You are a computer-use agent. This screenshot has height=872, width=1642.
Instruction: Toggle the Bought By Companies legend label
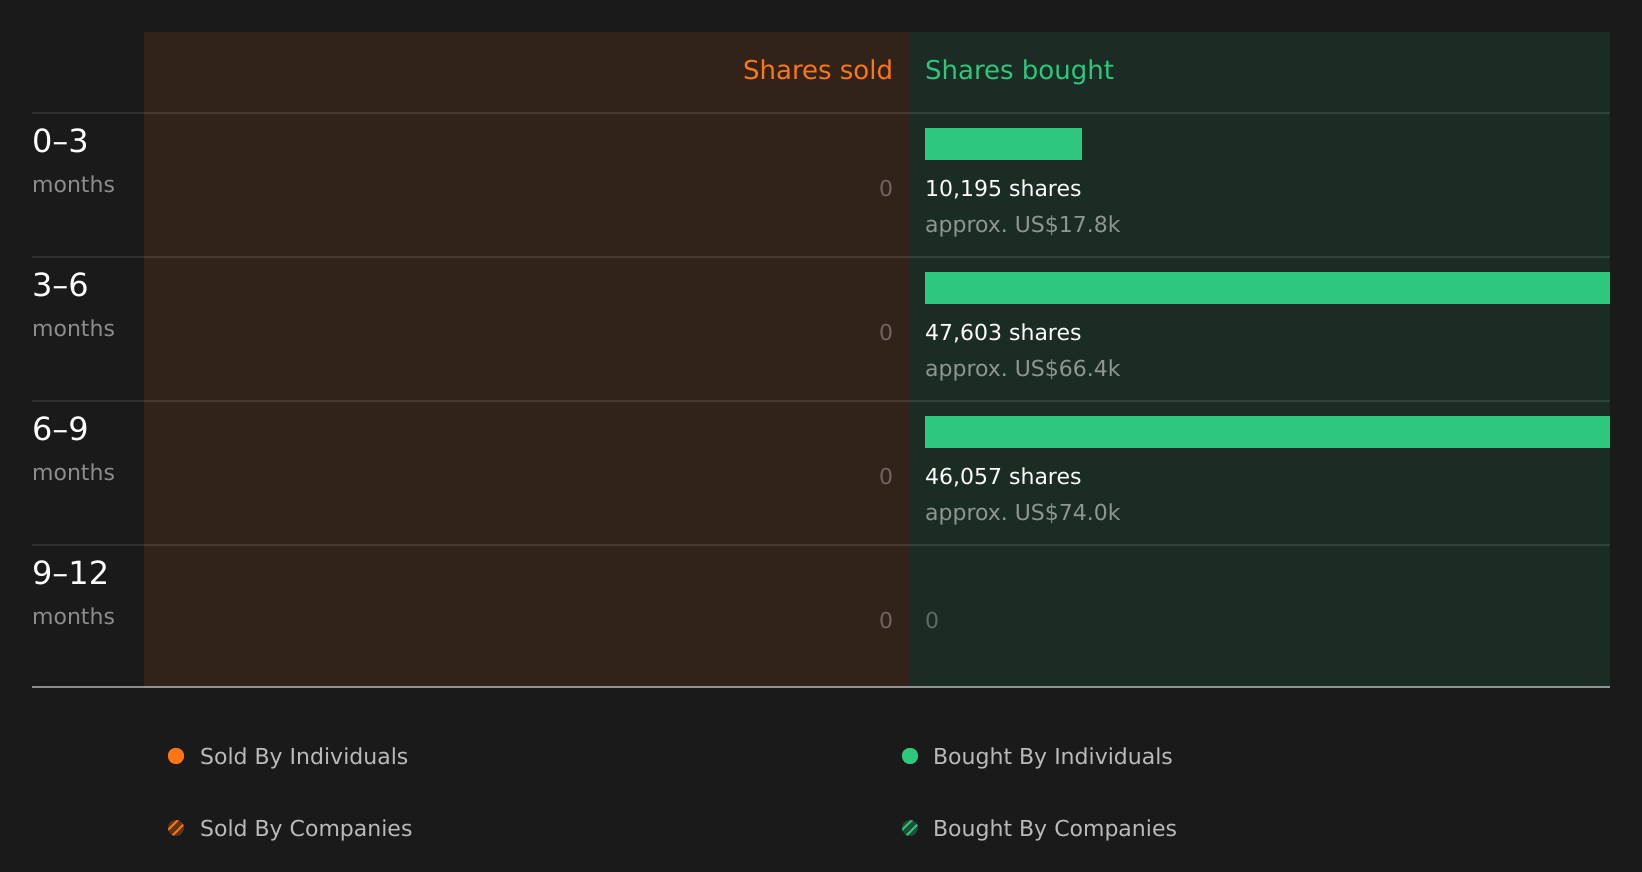point(1054,829)
